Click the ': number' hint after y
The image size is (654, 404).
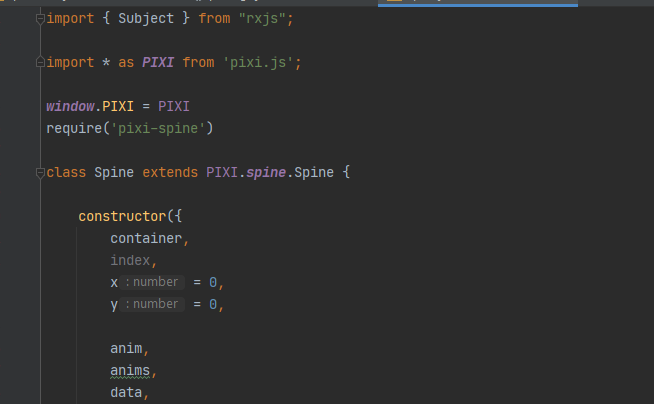pyautogui.click(x=152, y=304)
